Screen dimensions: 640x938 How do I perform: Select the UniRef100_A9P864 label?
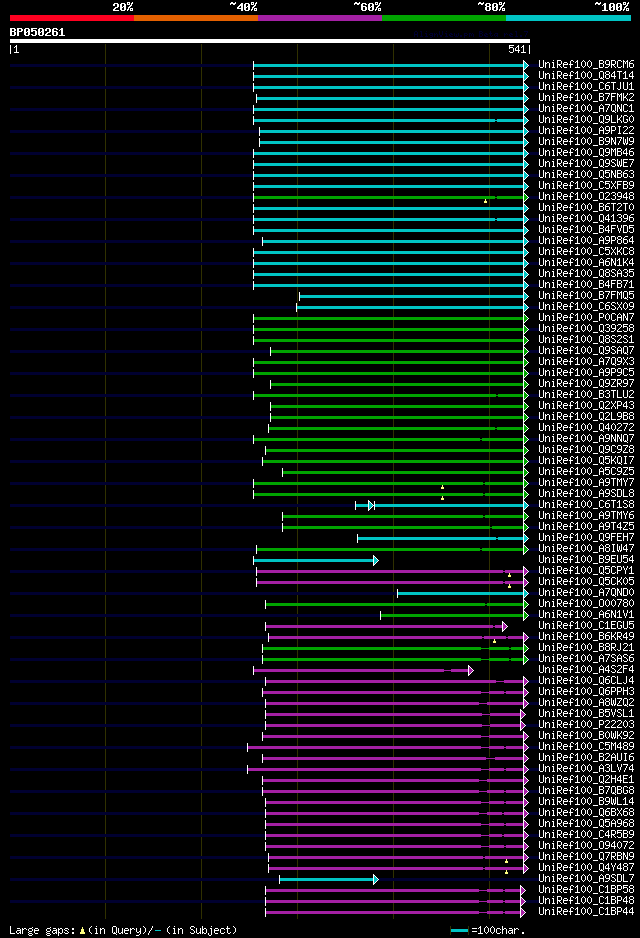pyautogui.click(x=586, y=240)
